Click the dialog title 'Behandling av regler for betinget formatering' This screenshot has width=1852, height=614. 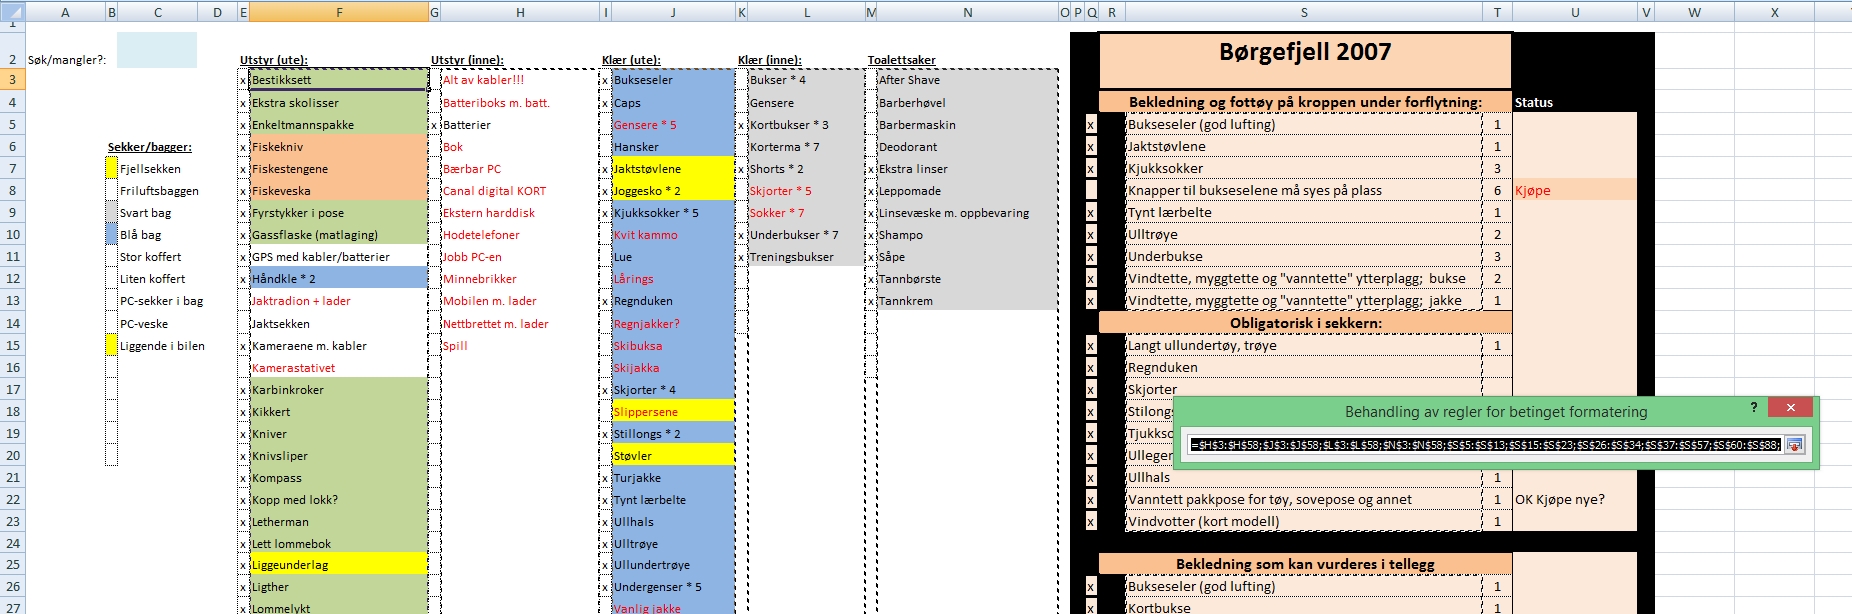1495,412
